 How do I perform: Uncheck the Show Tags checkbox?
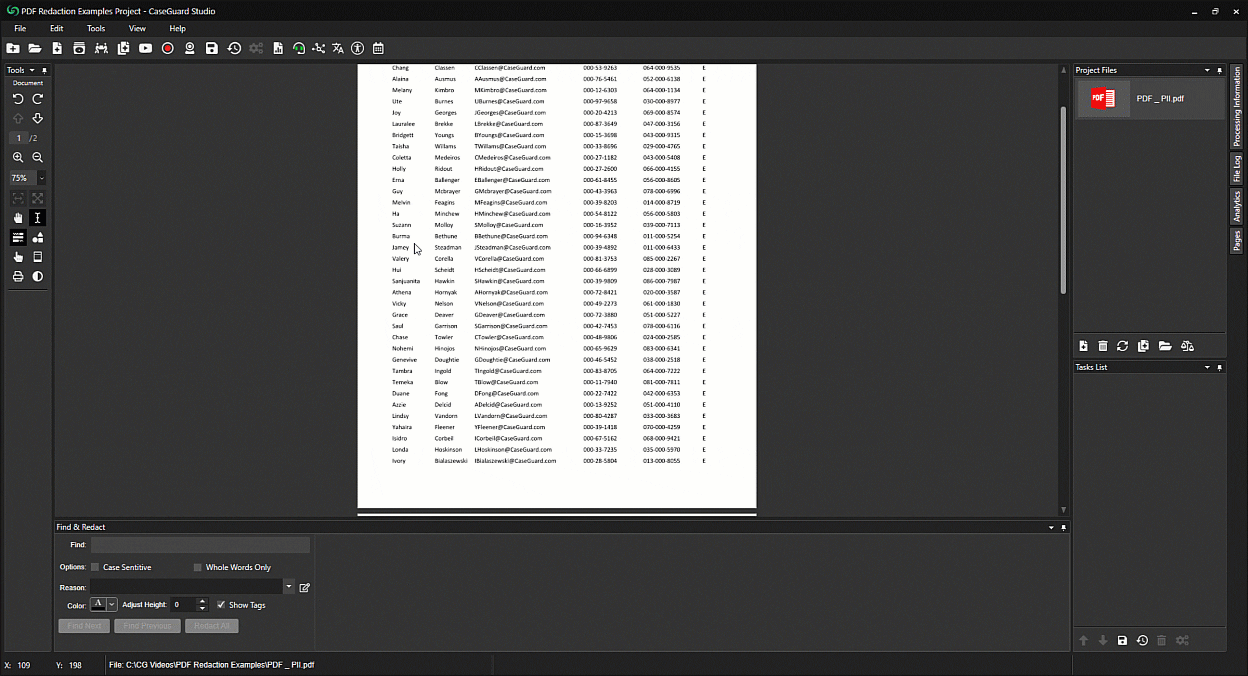point(221,604)
